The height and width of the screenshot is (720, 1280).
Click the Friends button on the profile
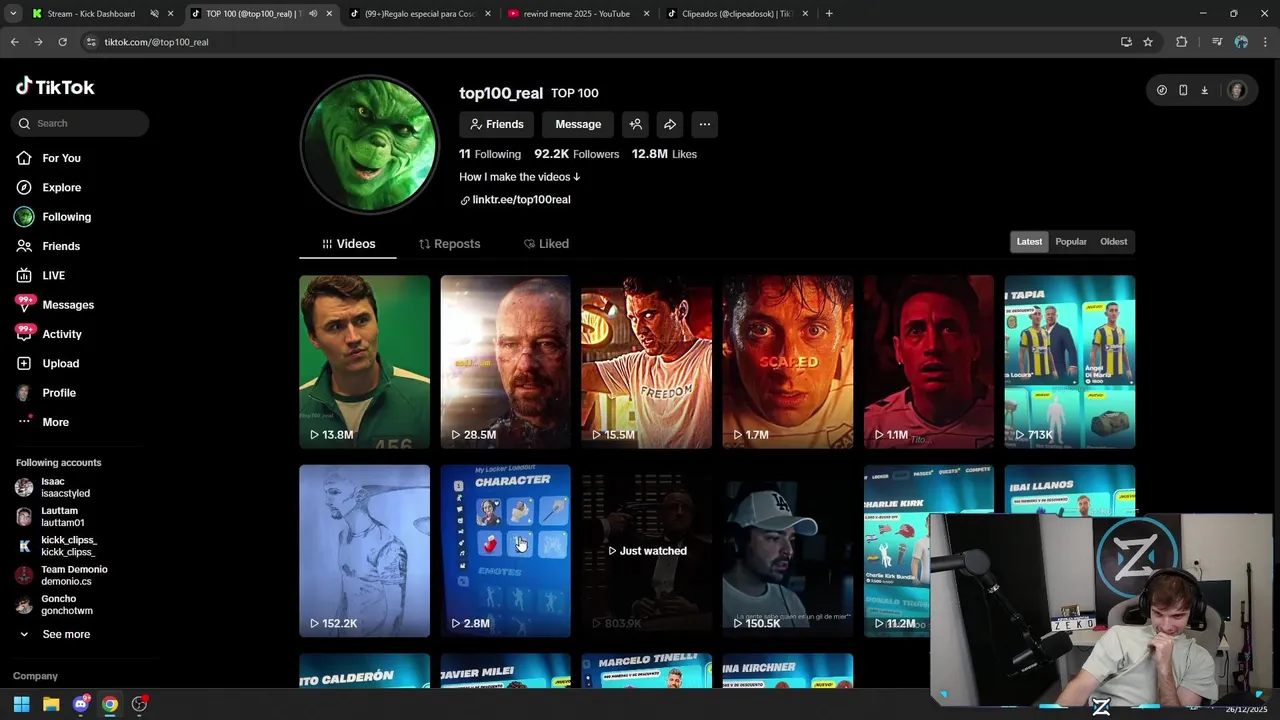coord(497,124)
